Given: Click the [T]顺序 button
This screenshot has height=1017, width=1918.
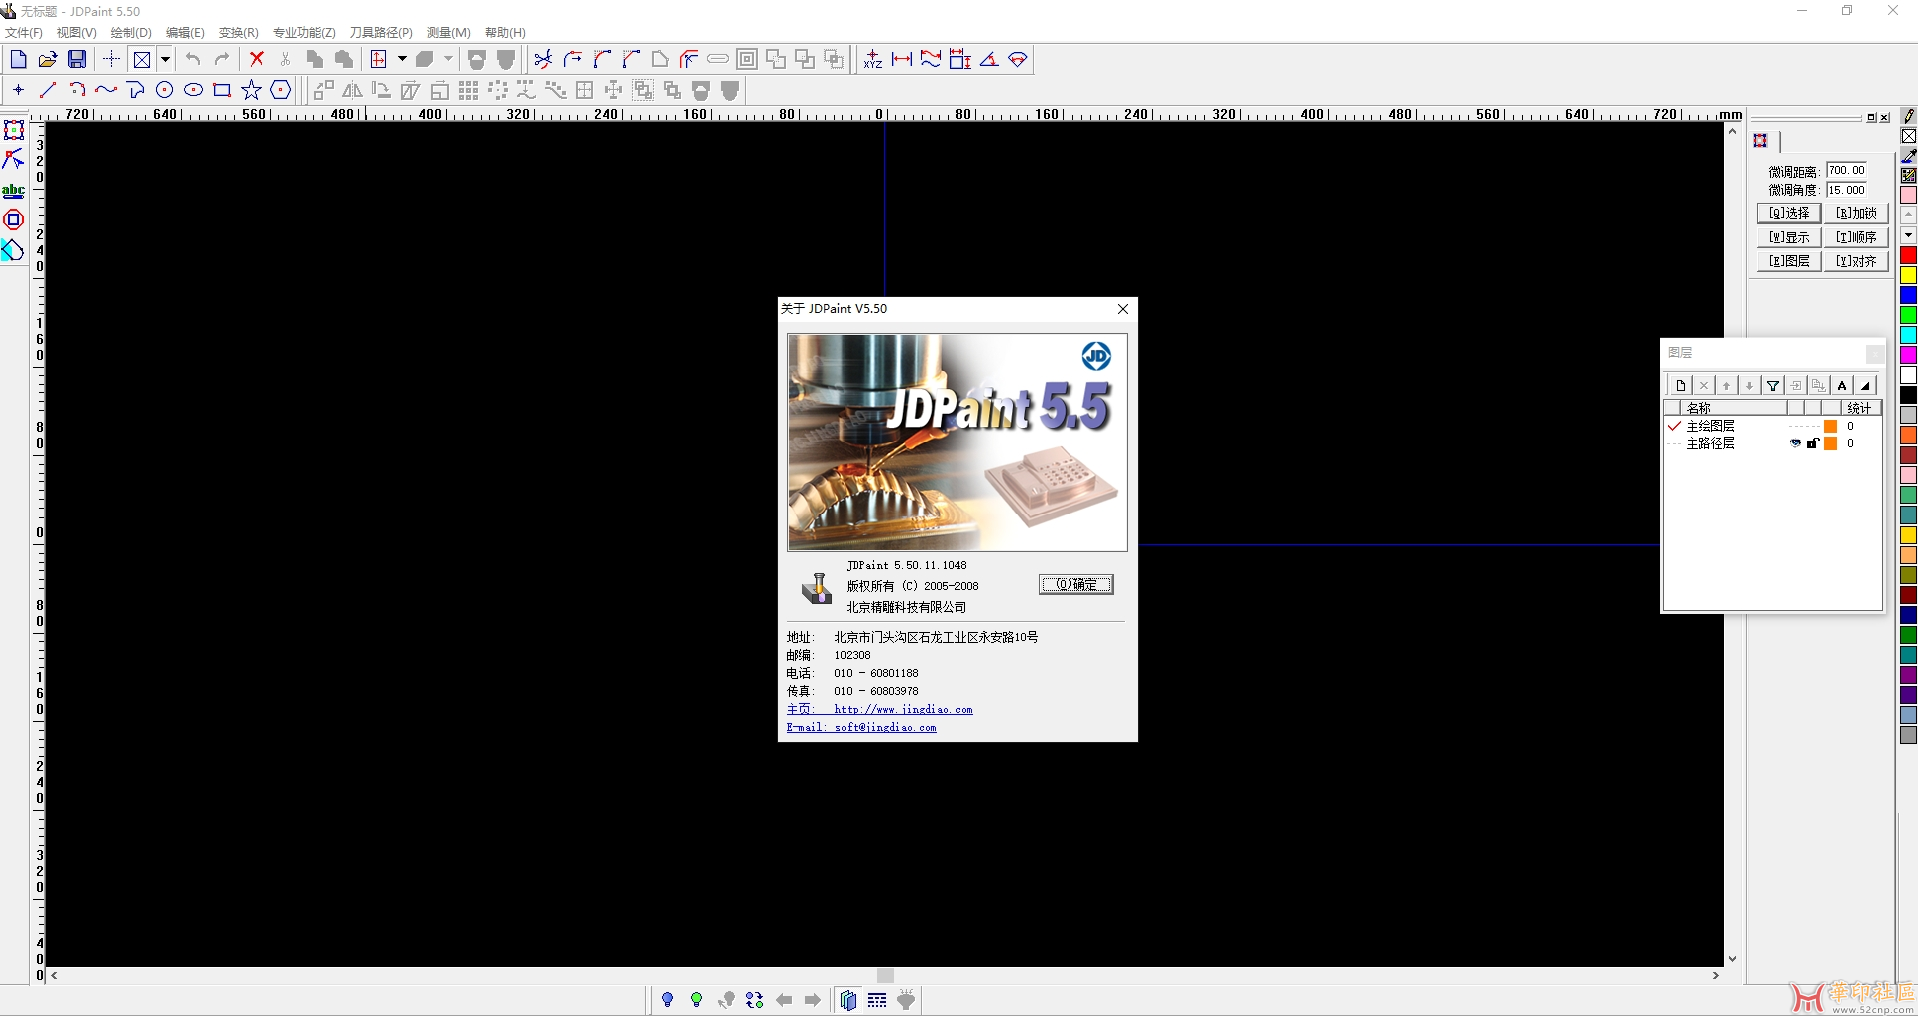Looking at the screenshot, I should click(1856, 237).
